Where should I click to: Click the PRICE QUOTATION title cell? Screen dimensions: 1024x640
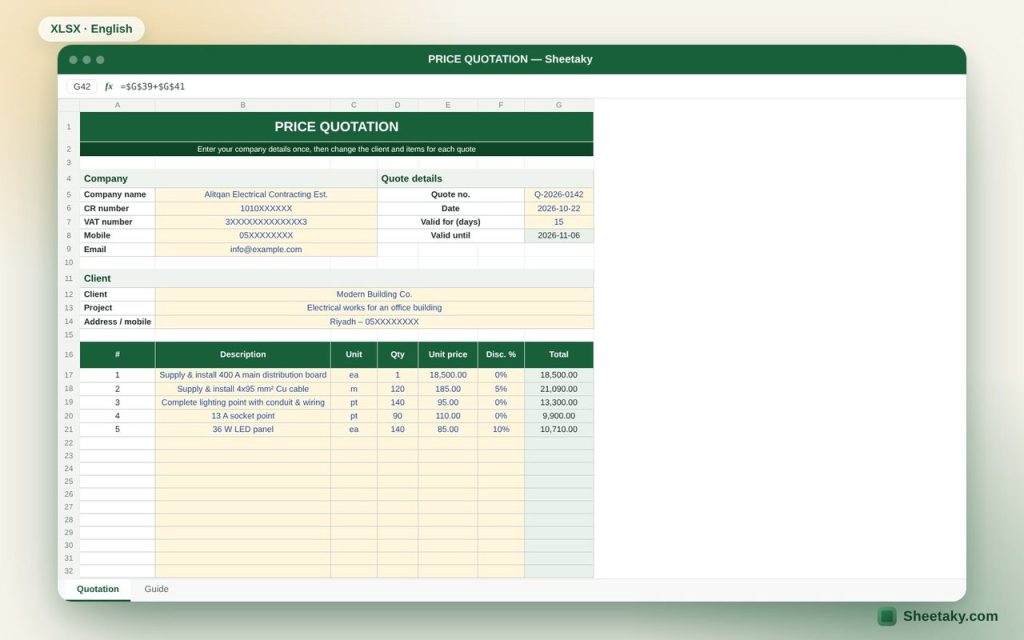click(336, 127)
